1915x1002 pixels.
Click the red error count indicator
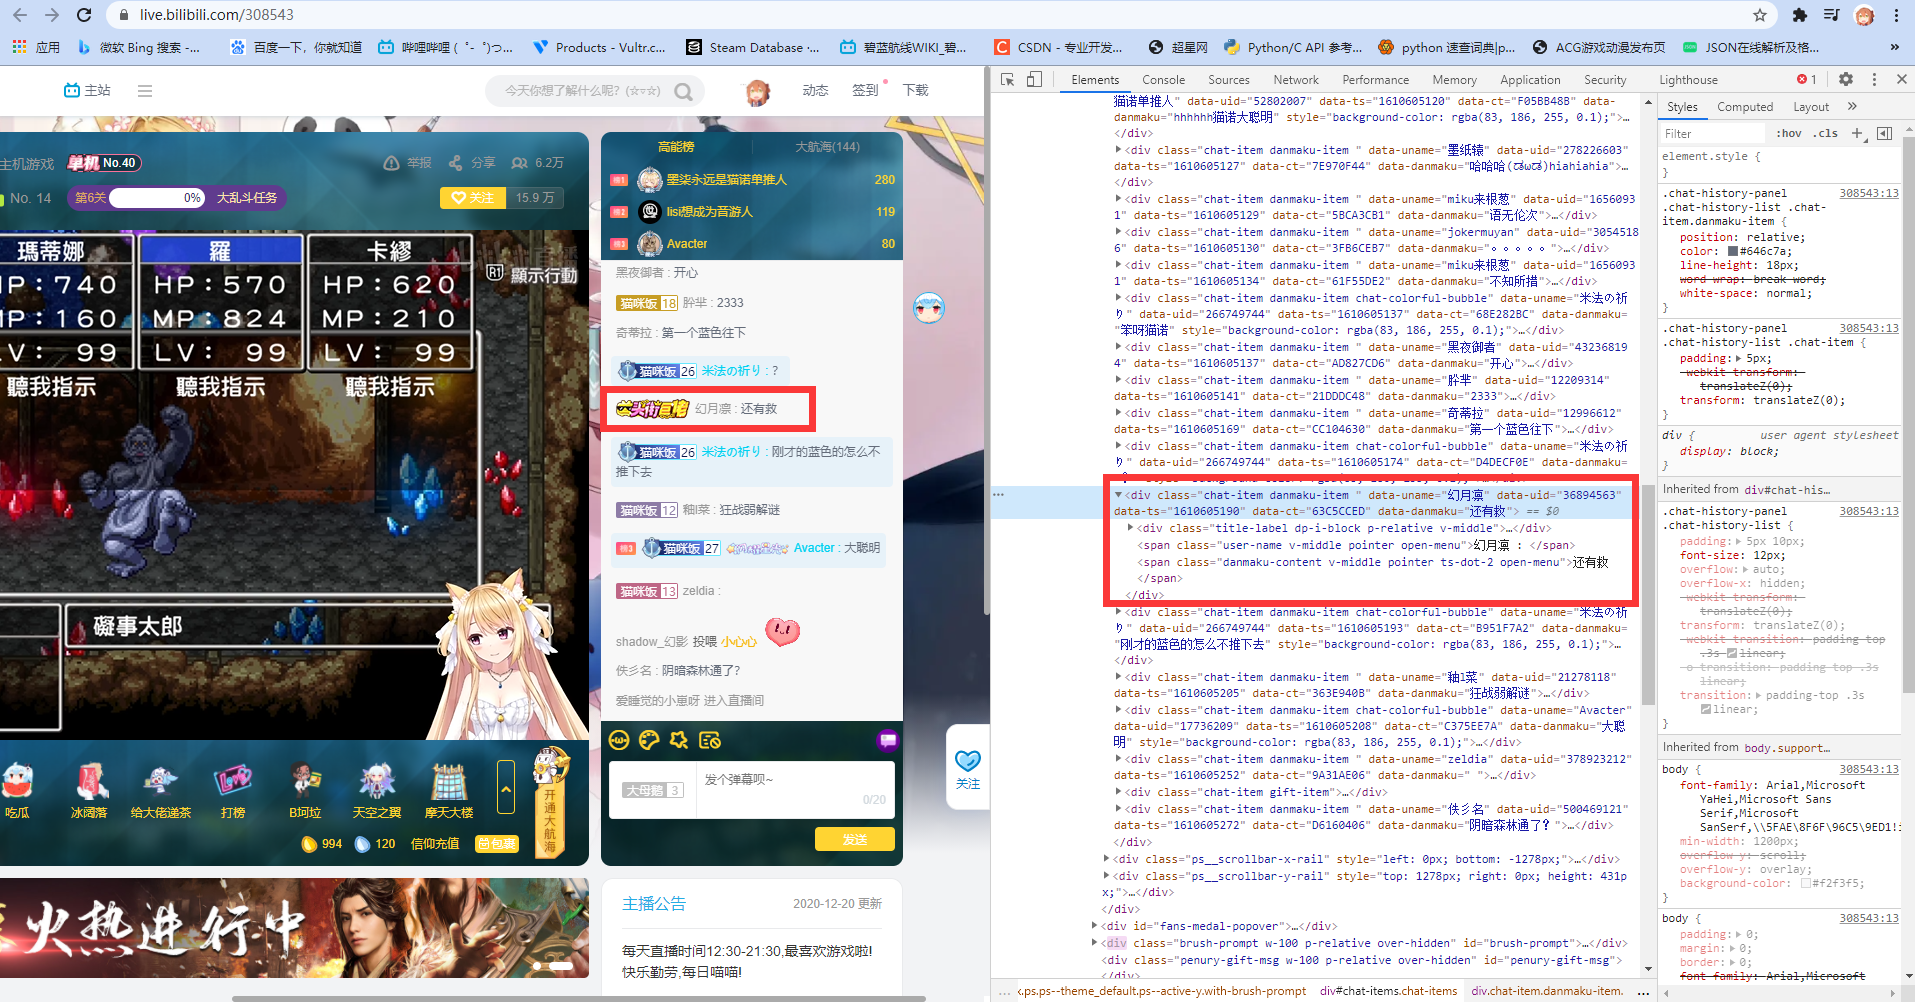pyautogui.click(x=1807, y=79)
